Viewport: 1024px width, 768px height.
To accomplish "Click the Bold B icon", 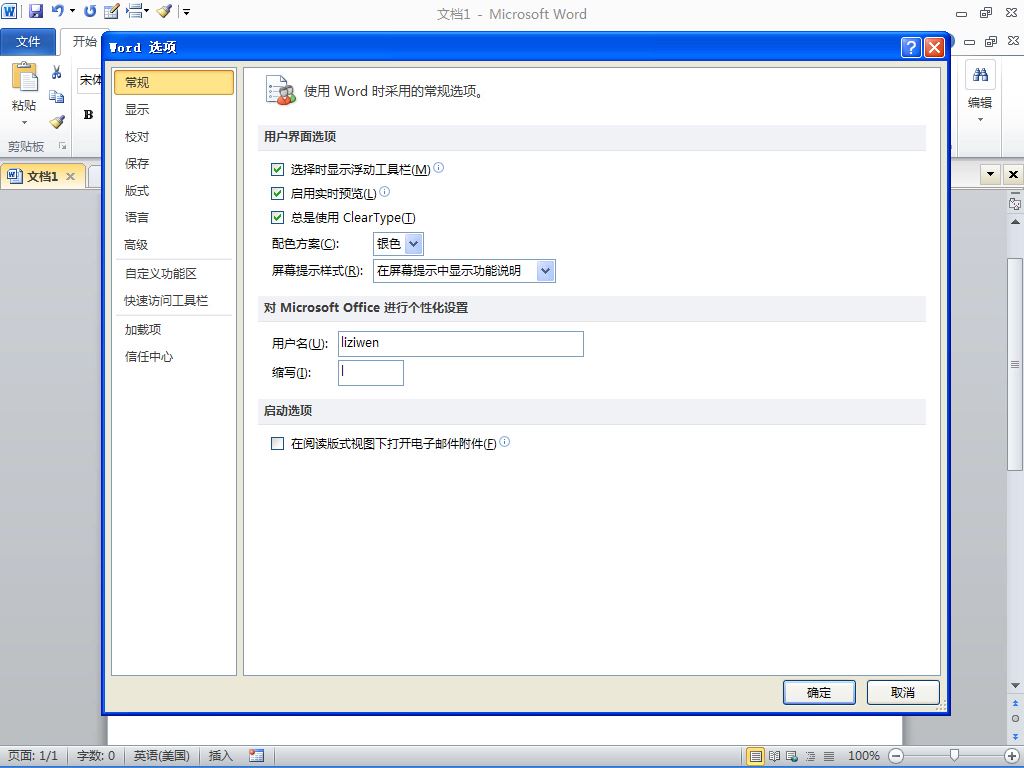I will pyautogui.click(x=88, y=115).
